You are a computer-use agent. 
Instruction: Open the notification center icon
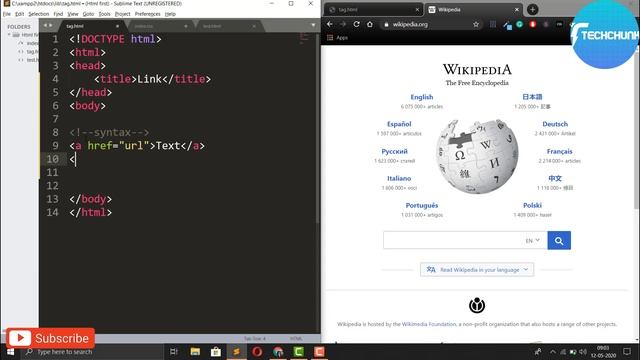pos(627,352)
